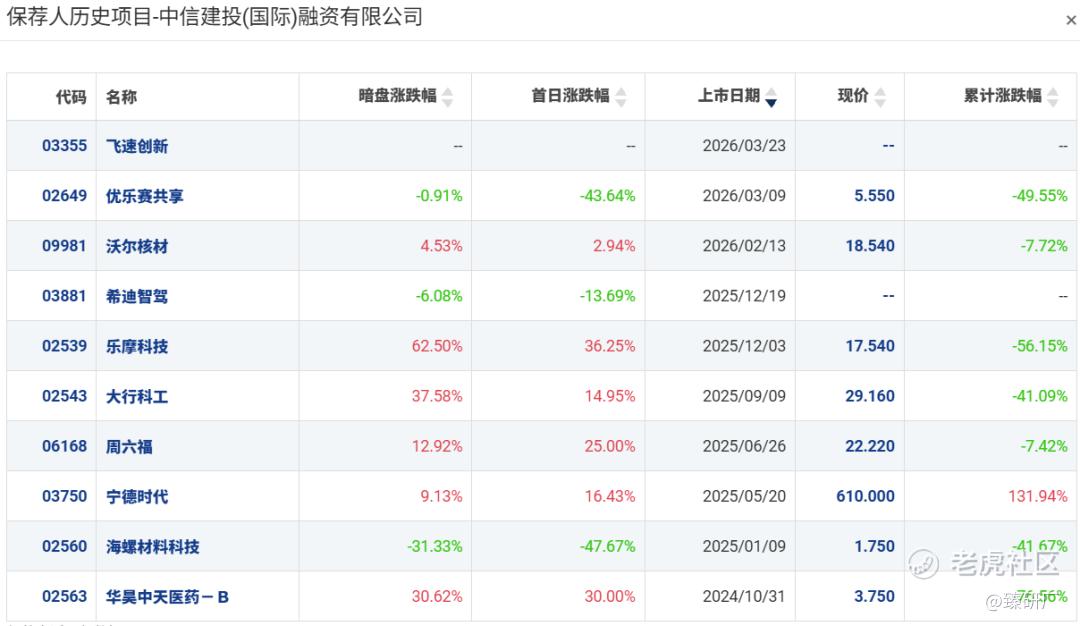Click current price 5.550
This screenshot has height=626, width=1080.
[x=874, y=196]
